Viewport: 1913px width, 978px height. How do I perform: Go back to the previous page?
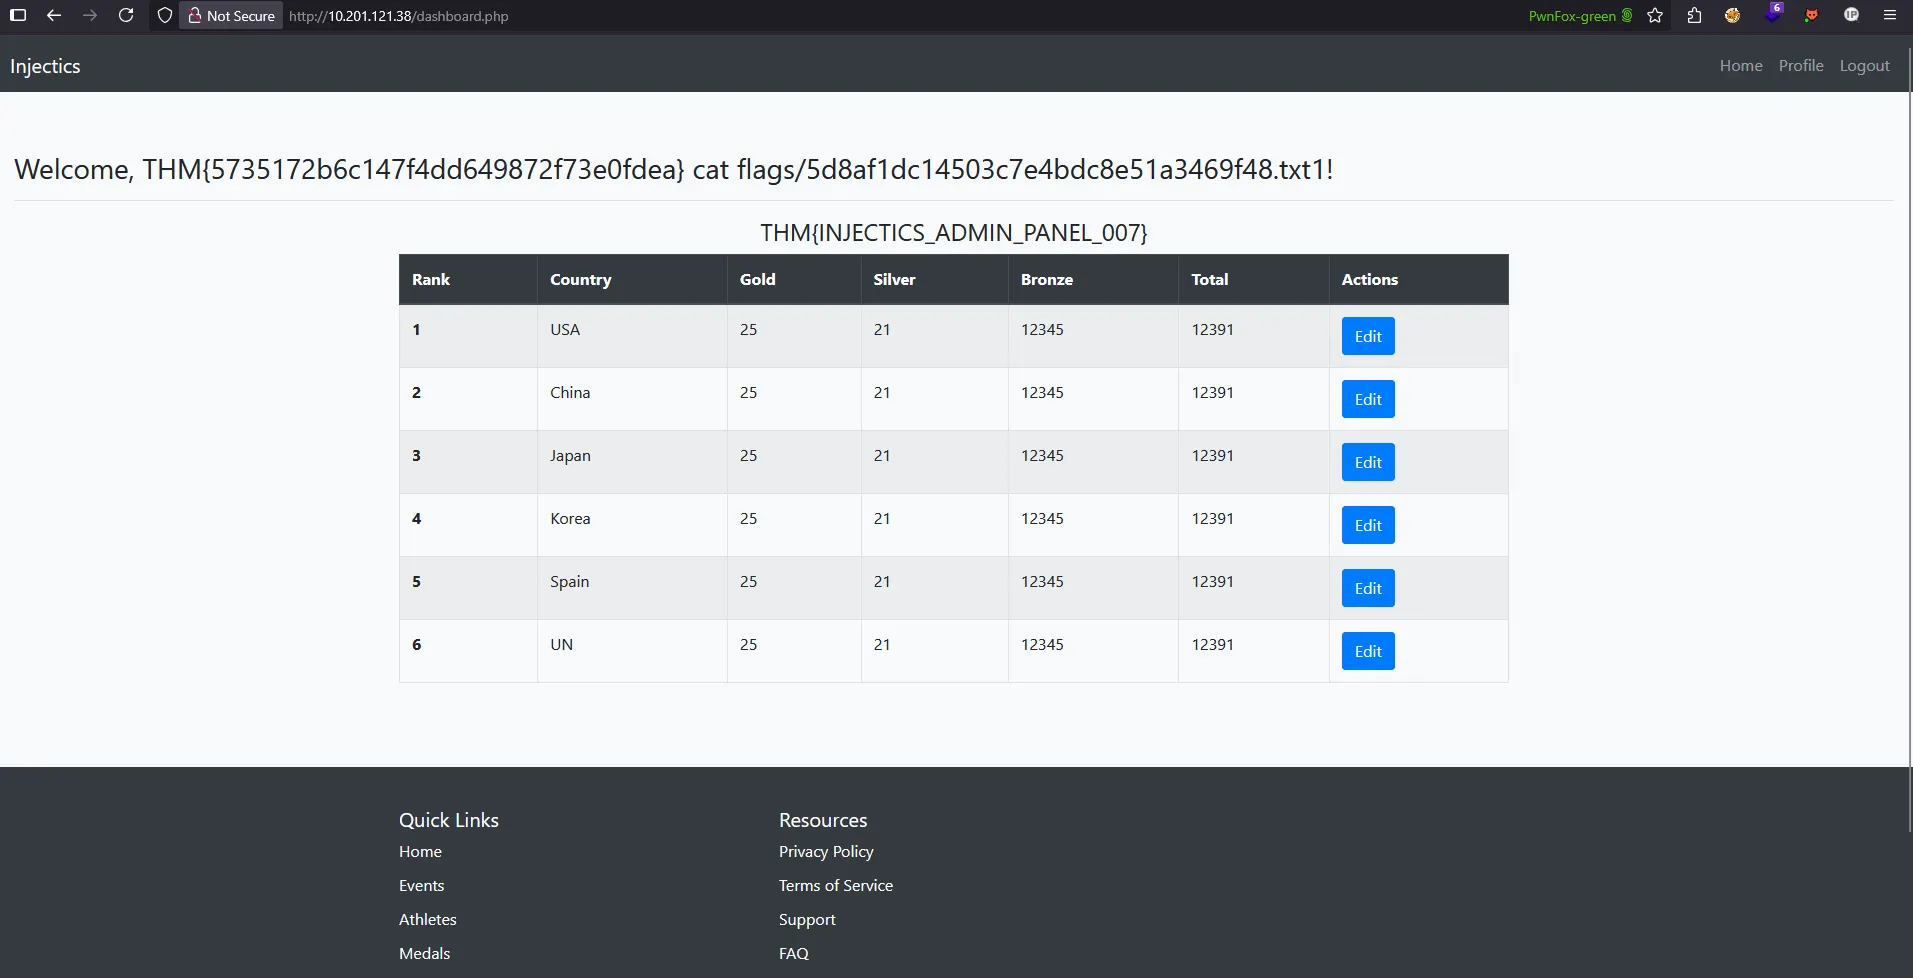(54, 15)
